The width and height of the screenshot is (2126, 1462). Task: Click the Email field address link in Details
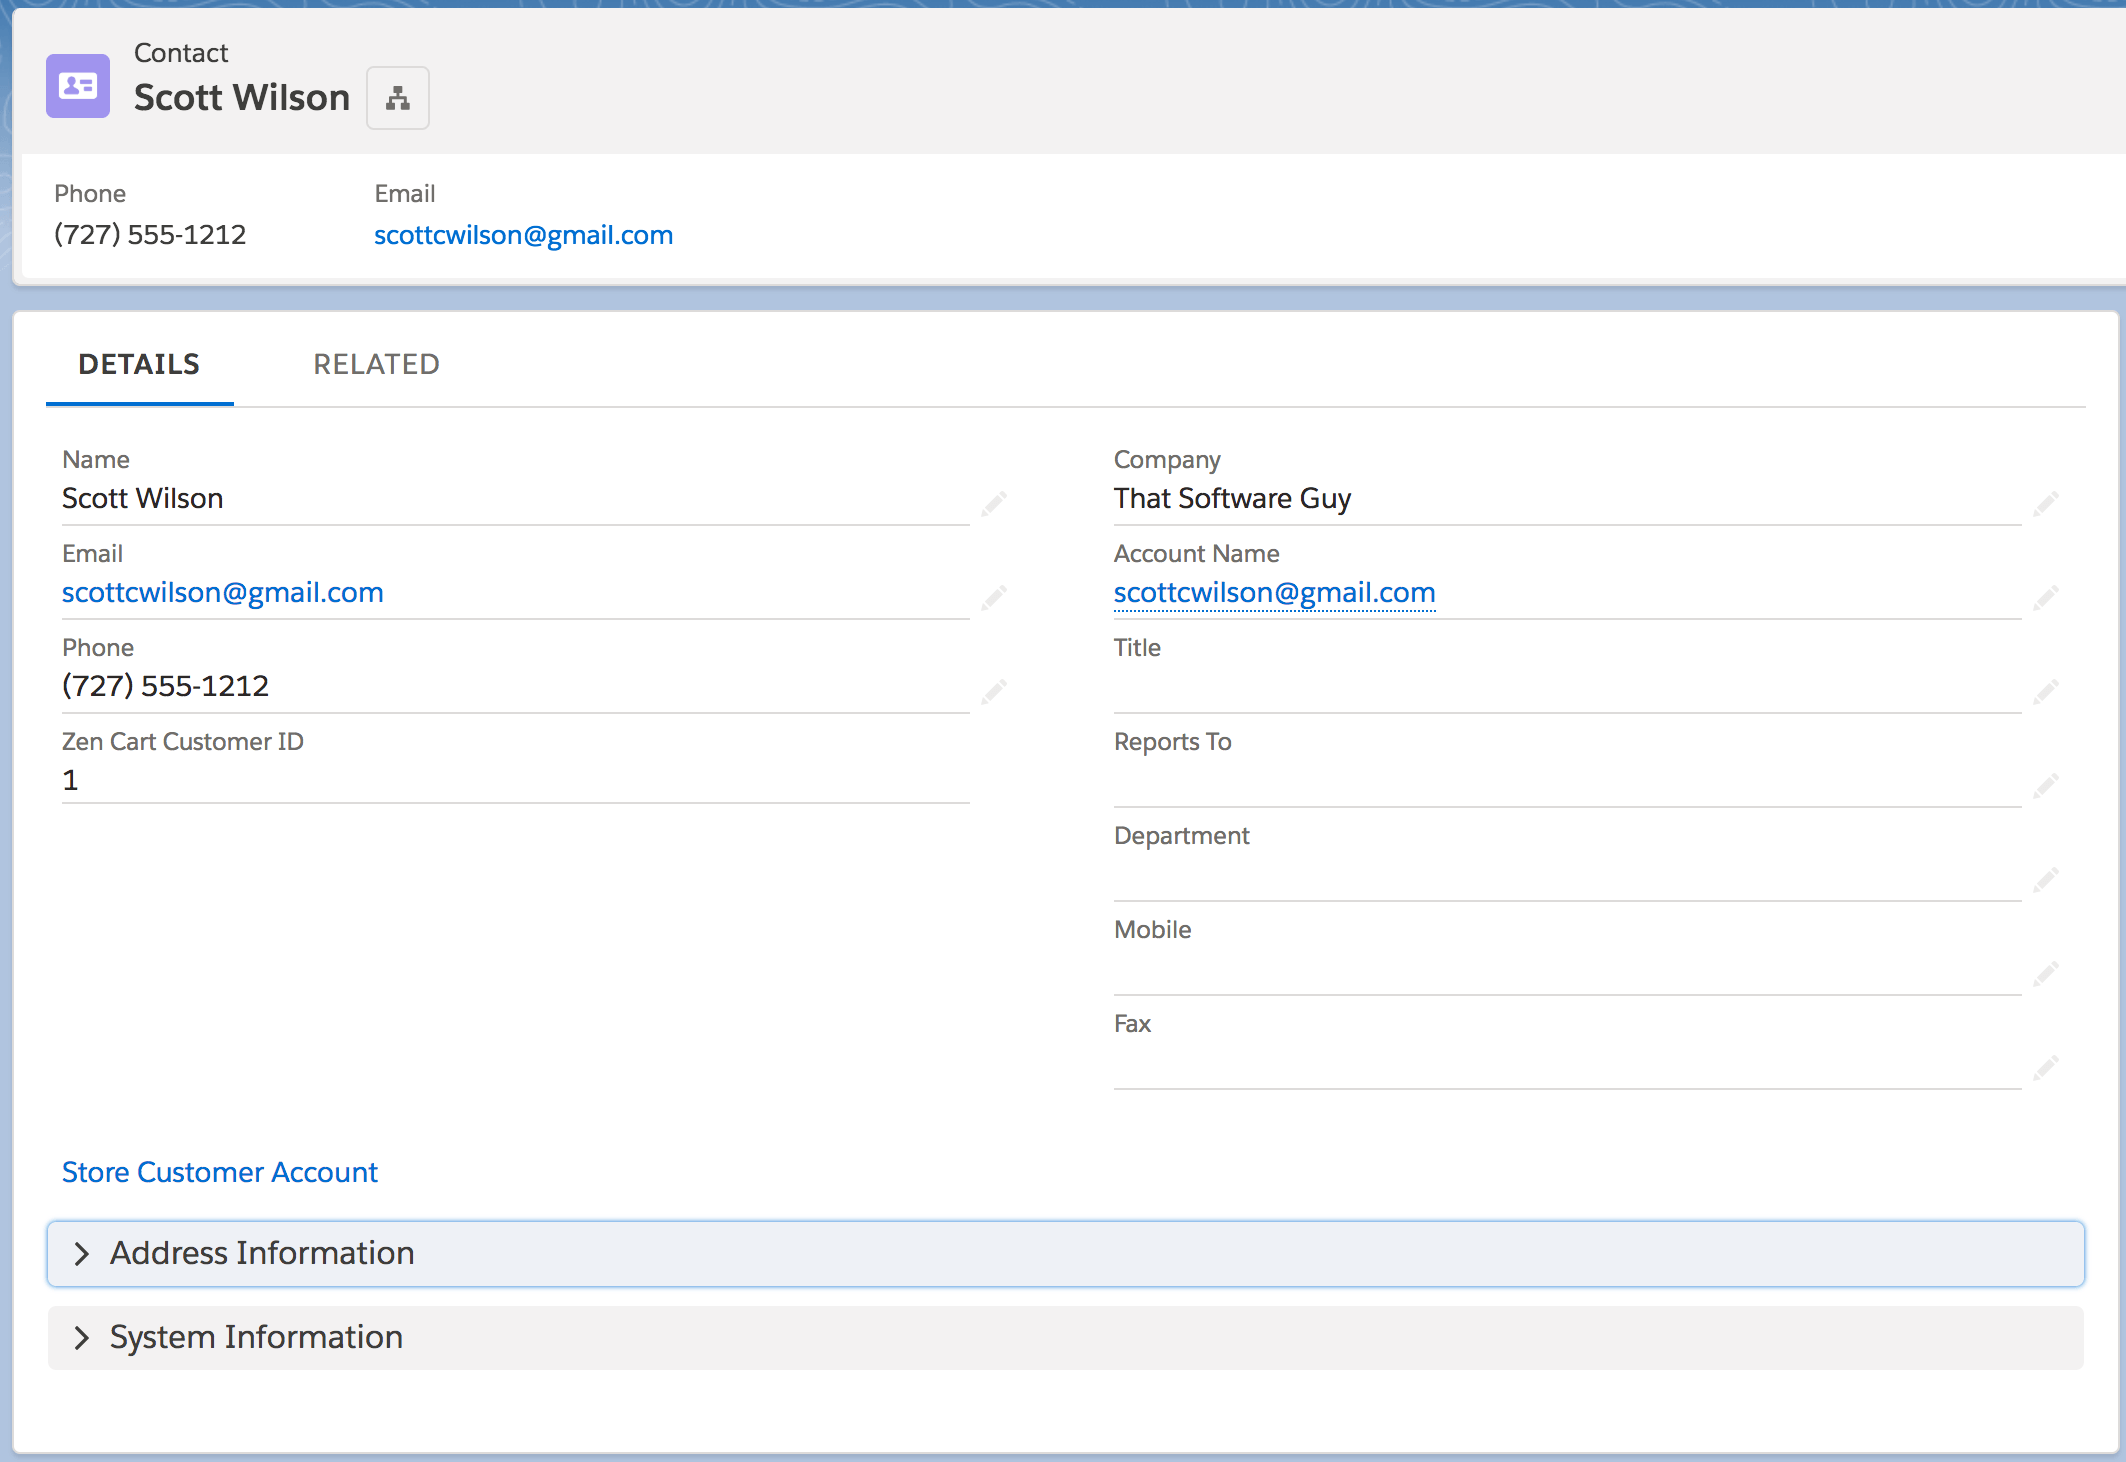click(223, 592)
